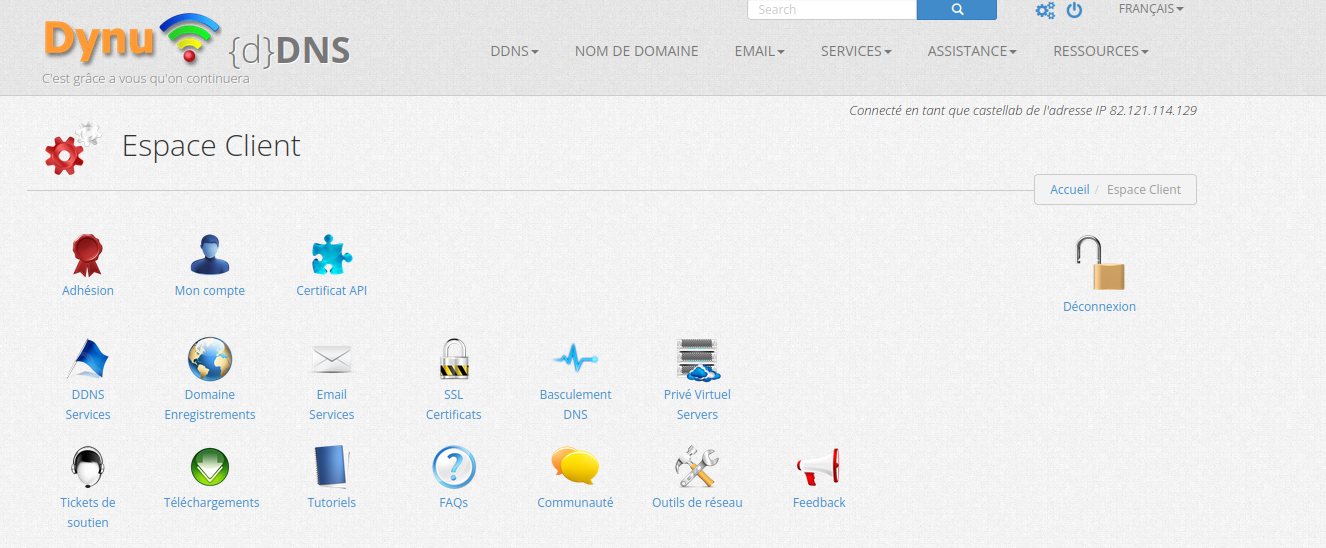This screenshot has height=548, width=1326.
Task: Open the FAQs question mark icon
Action: pos(454,467)
